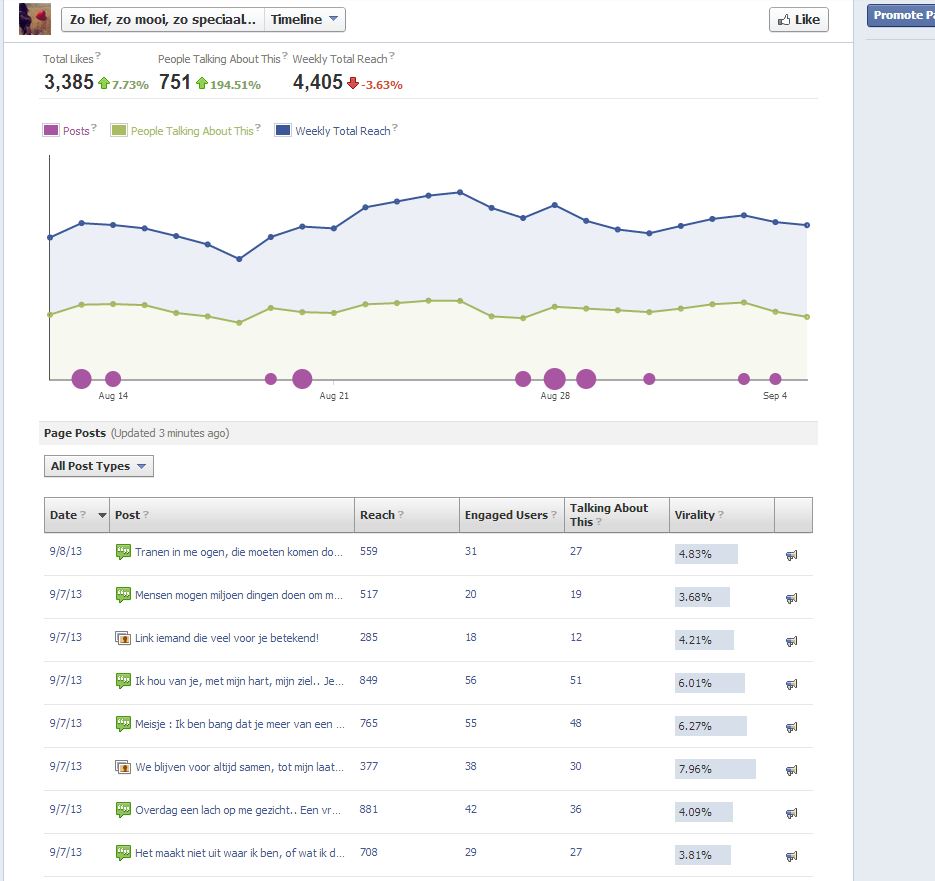Image resolution: width=935 pixels, height=881 pixels.
Task: Click help mark in Engaged Users column header
Action: (553, 514)
